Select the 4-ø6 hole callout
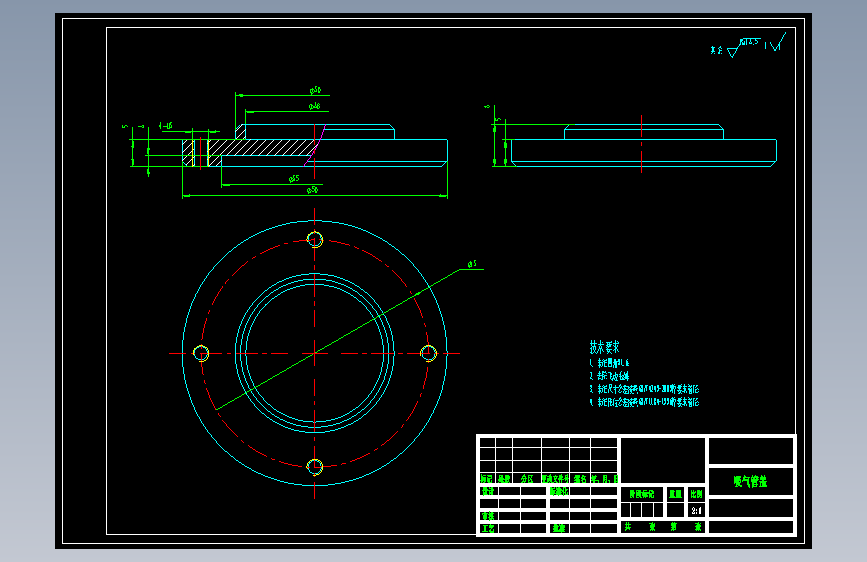The width and height of the screenshot is (867, 562). (166, 126)
